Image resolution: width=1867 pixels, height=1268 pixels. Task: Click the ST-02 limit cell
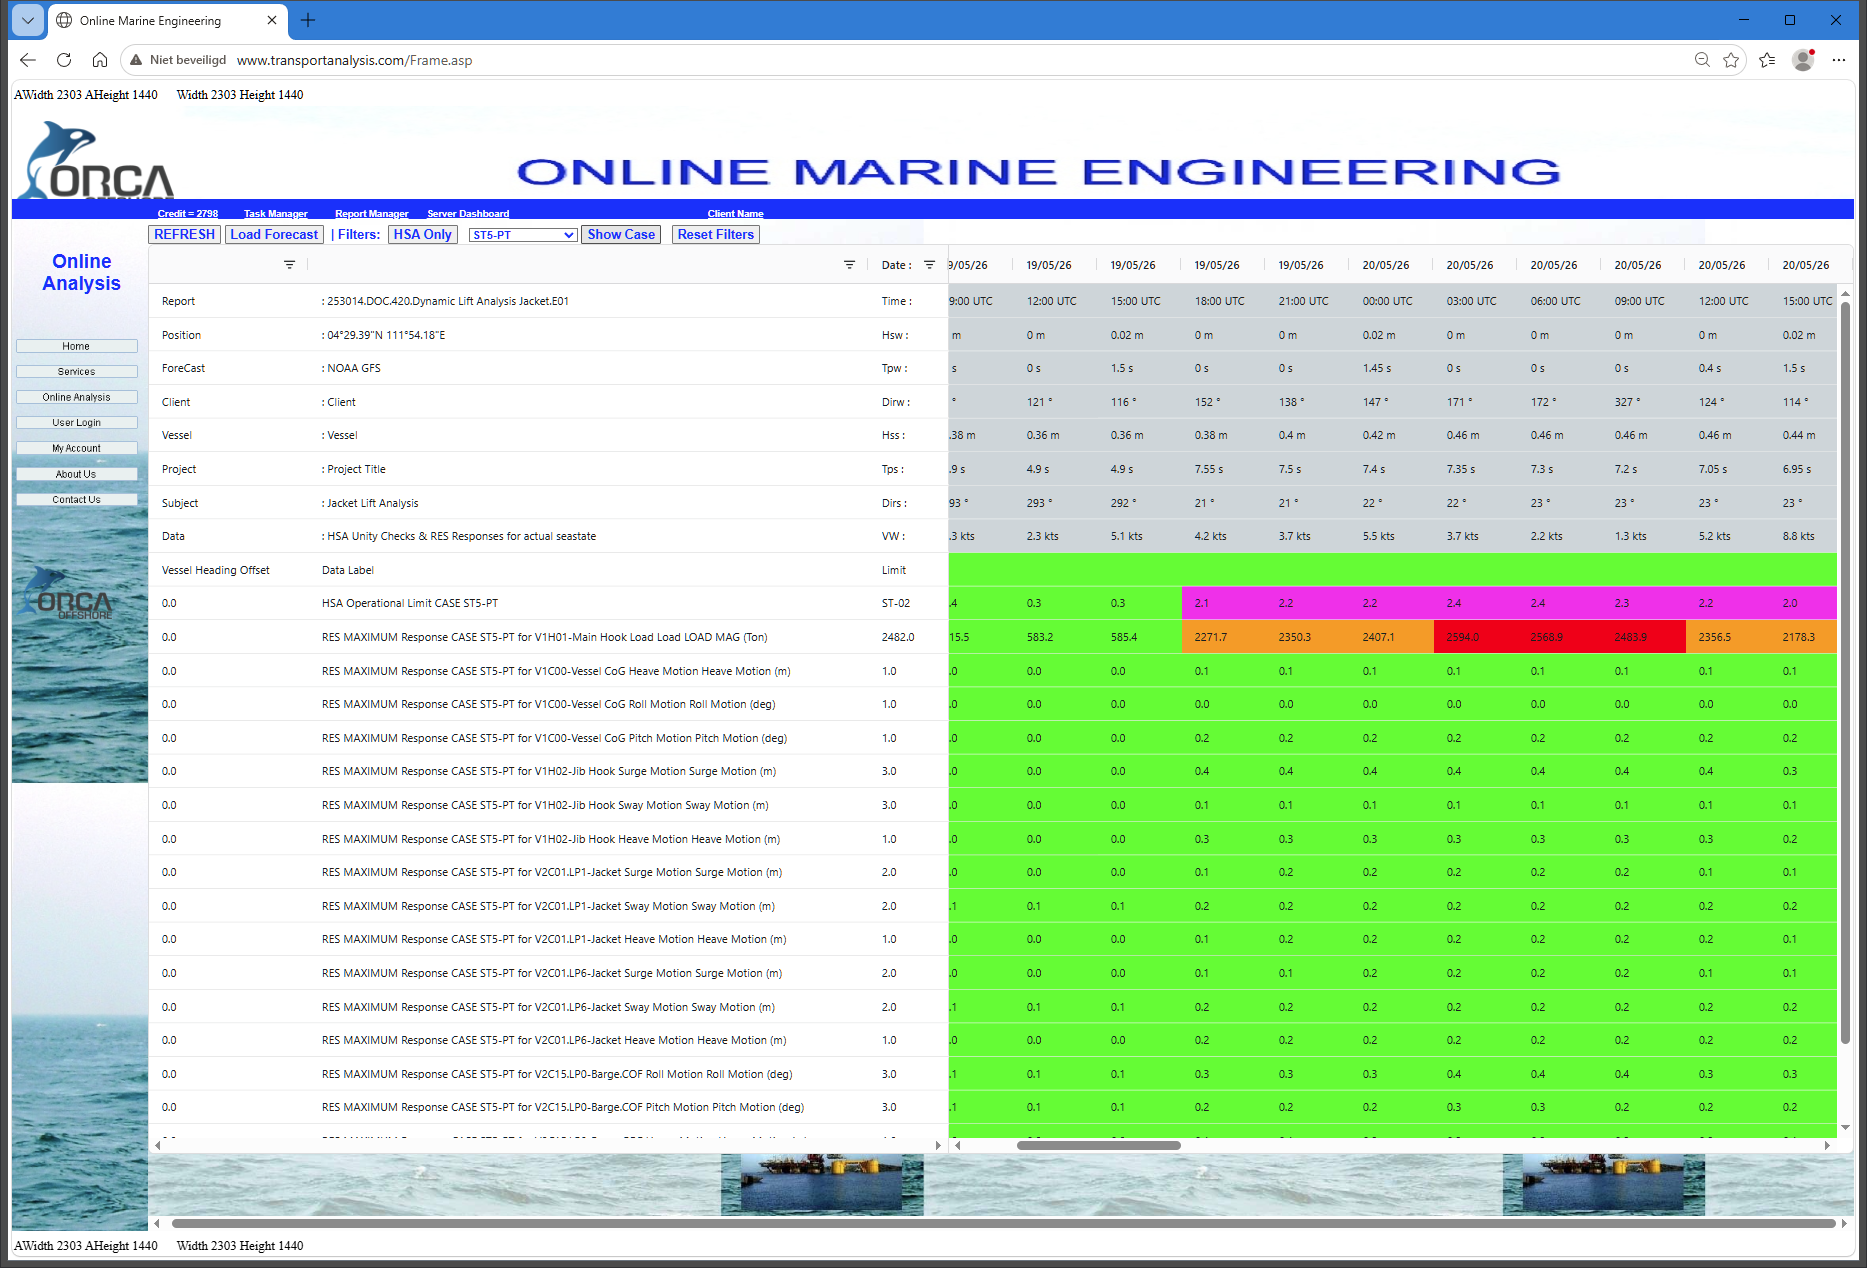[x=896, y=603]
